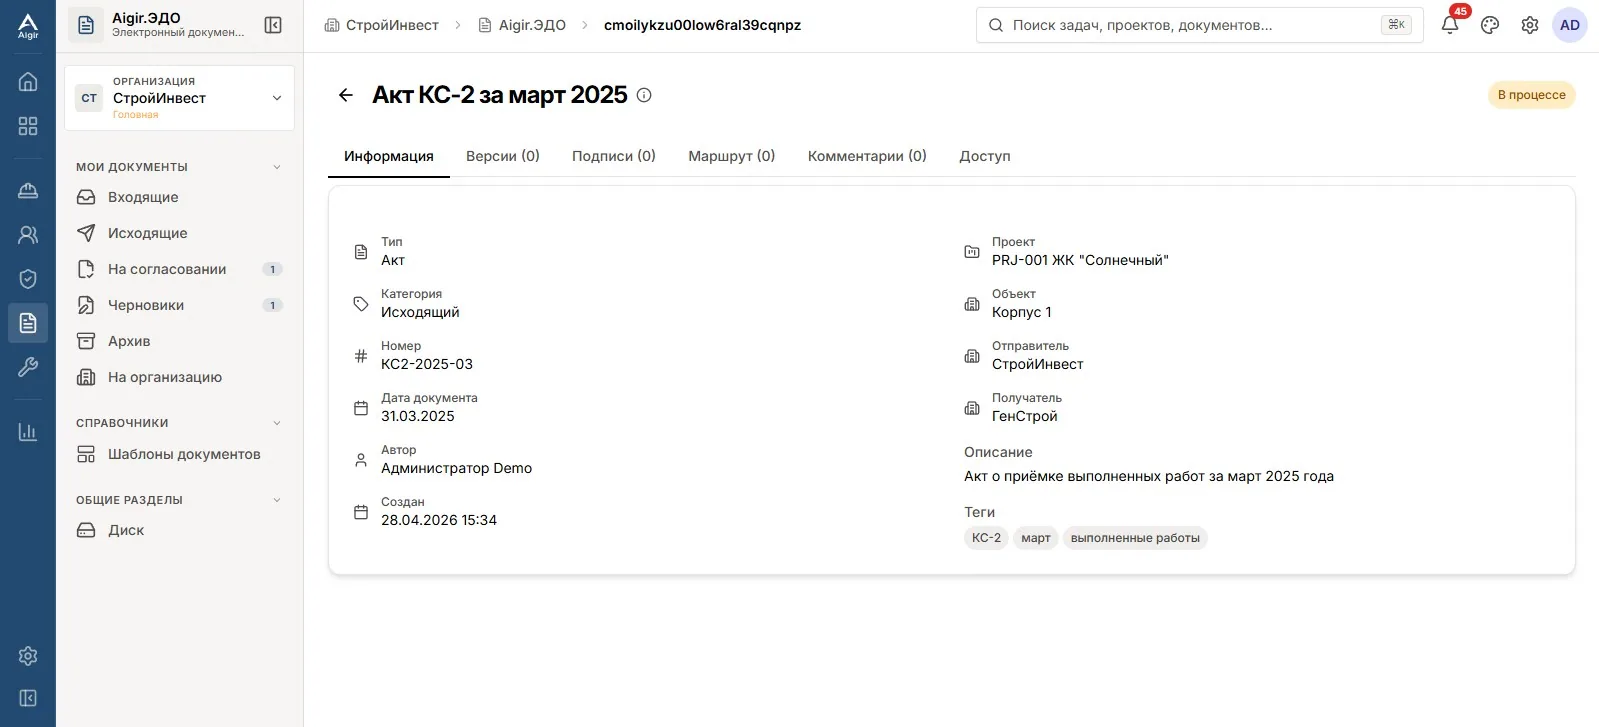Click the Aigir logo
The image size is (1599, 727).
click(28, 26)
